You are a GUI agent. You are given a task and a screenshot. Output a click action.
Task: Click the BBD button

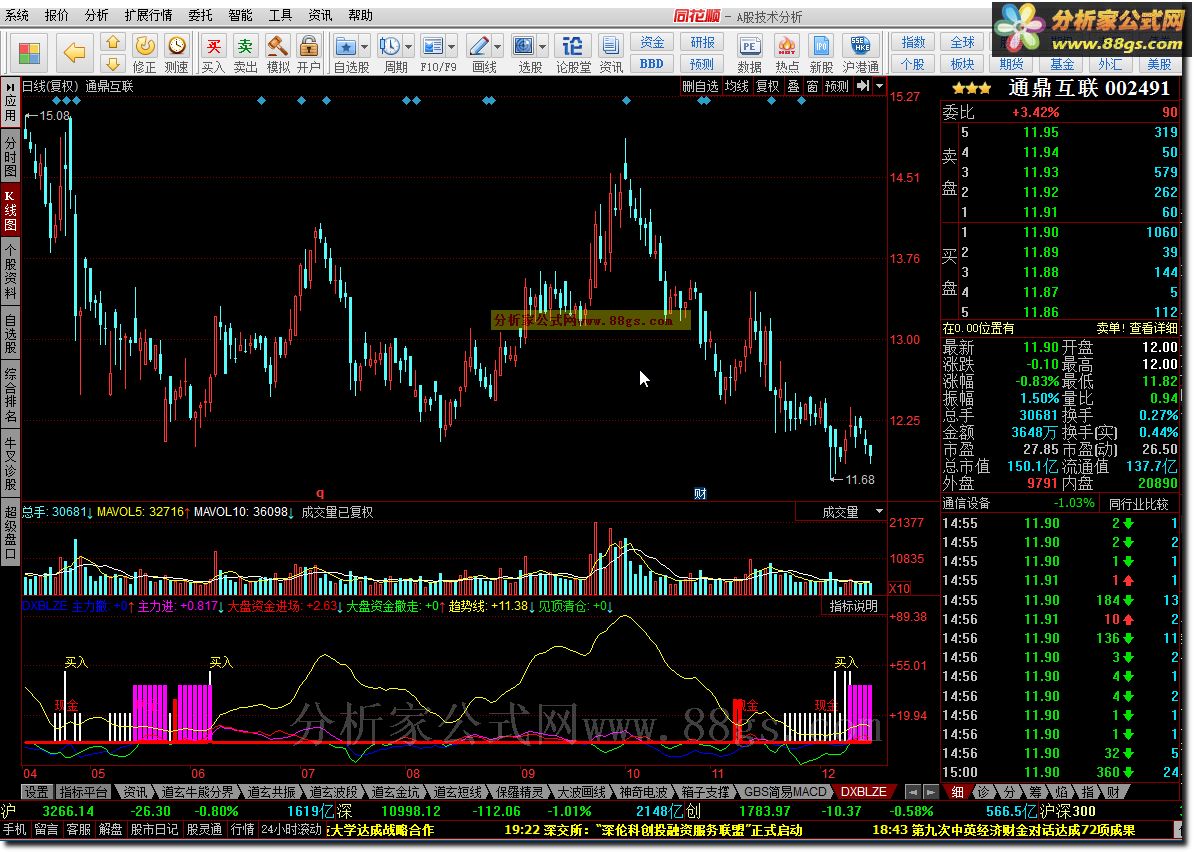pyautogui.click(x=652, y=63)
